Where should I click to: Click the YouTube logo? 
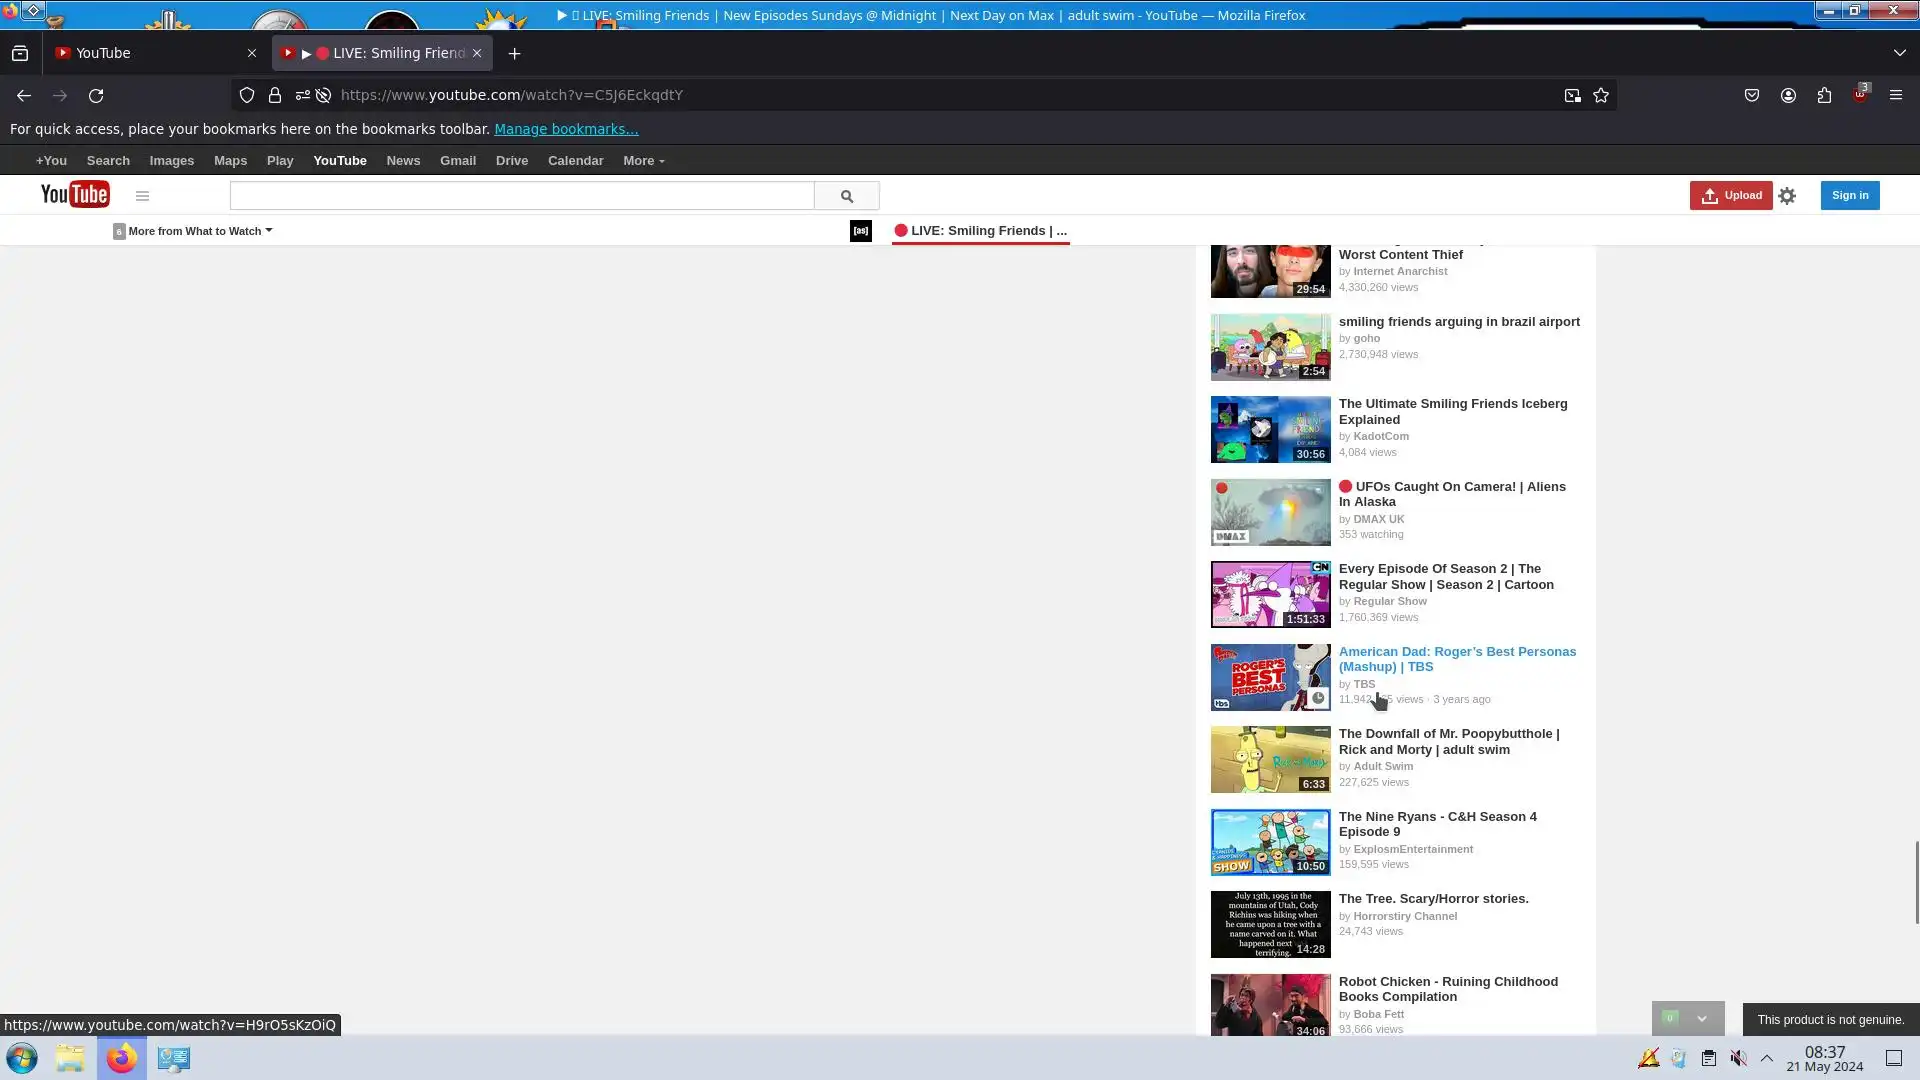[75, 195]
